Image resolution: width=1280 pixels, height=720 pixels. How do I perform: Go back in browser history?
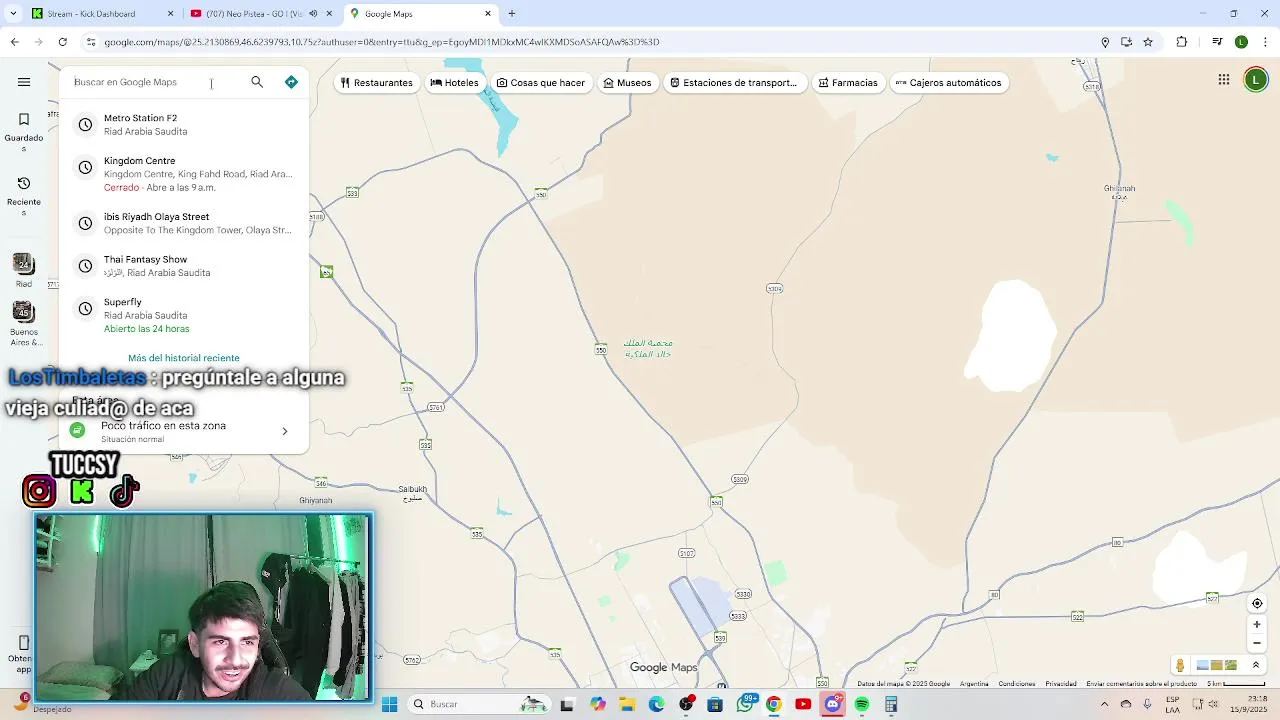click(14, 42)
